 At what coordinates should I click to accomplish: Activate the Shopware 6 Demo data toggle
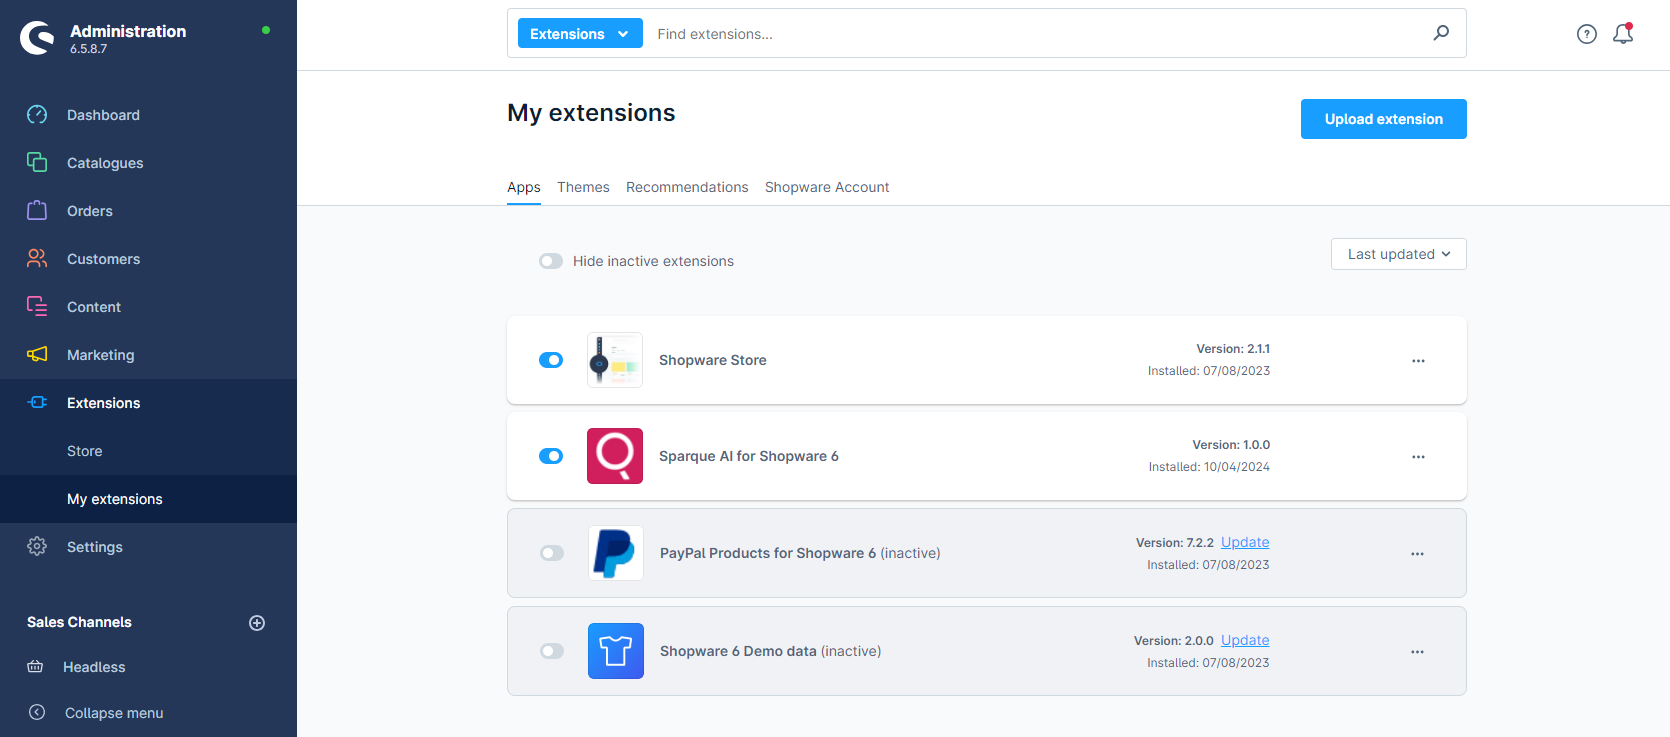(552, 651)
